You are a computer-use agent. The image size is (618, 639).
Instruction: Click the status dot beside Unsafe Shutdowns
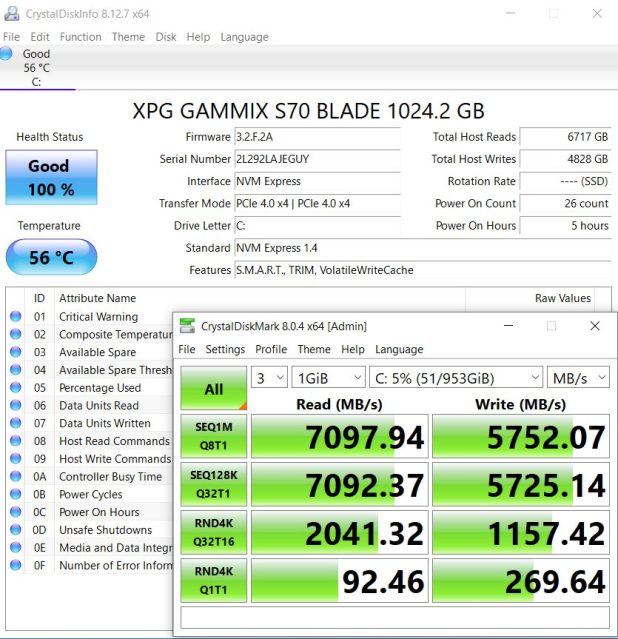click(x=15, y=530)
